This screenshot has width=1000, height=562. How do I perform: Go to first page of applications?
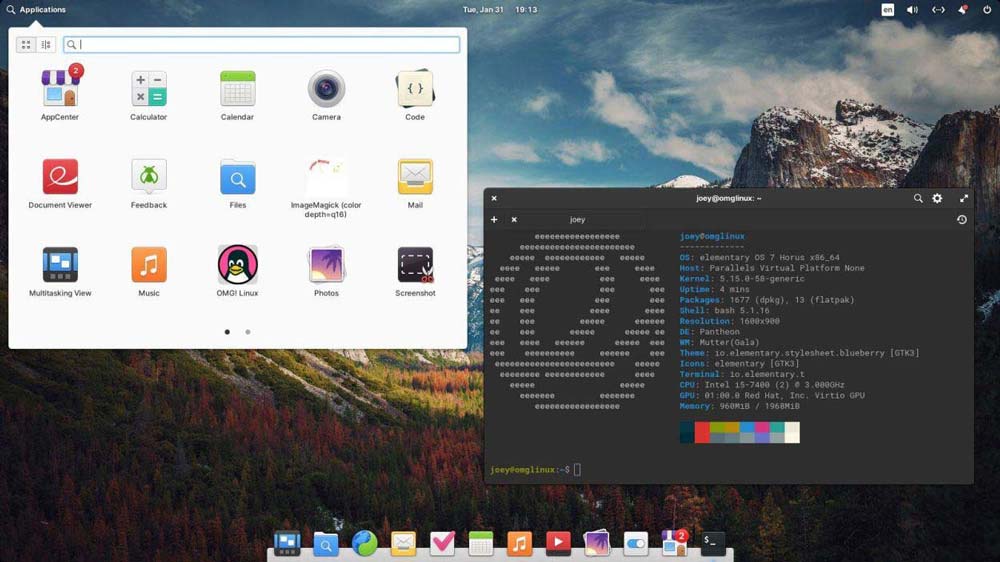tap(227, 332)
